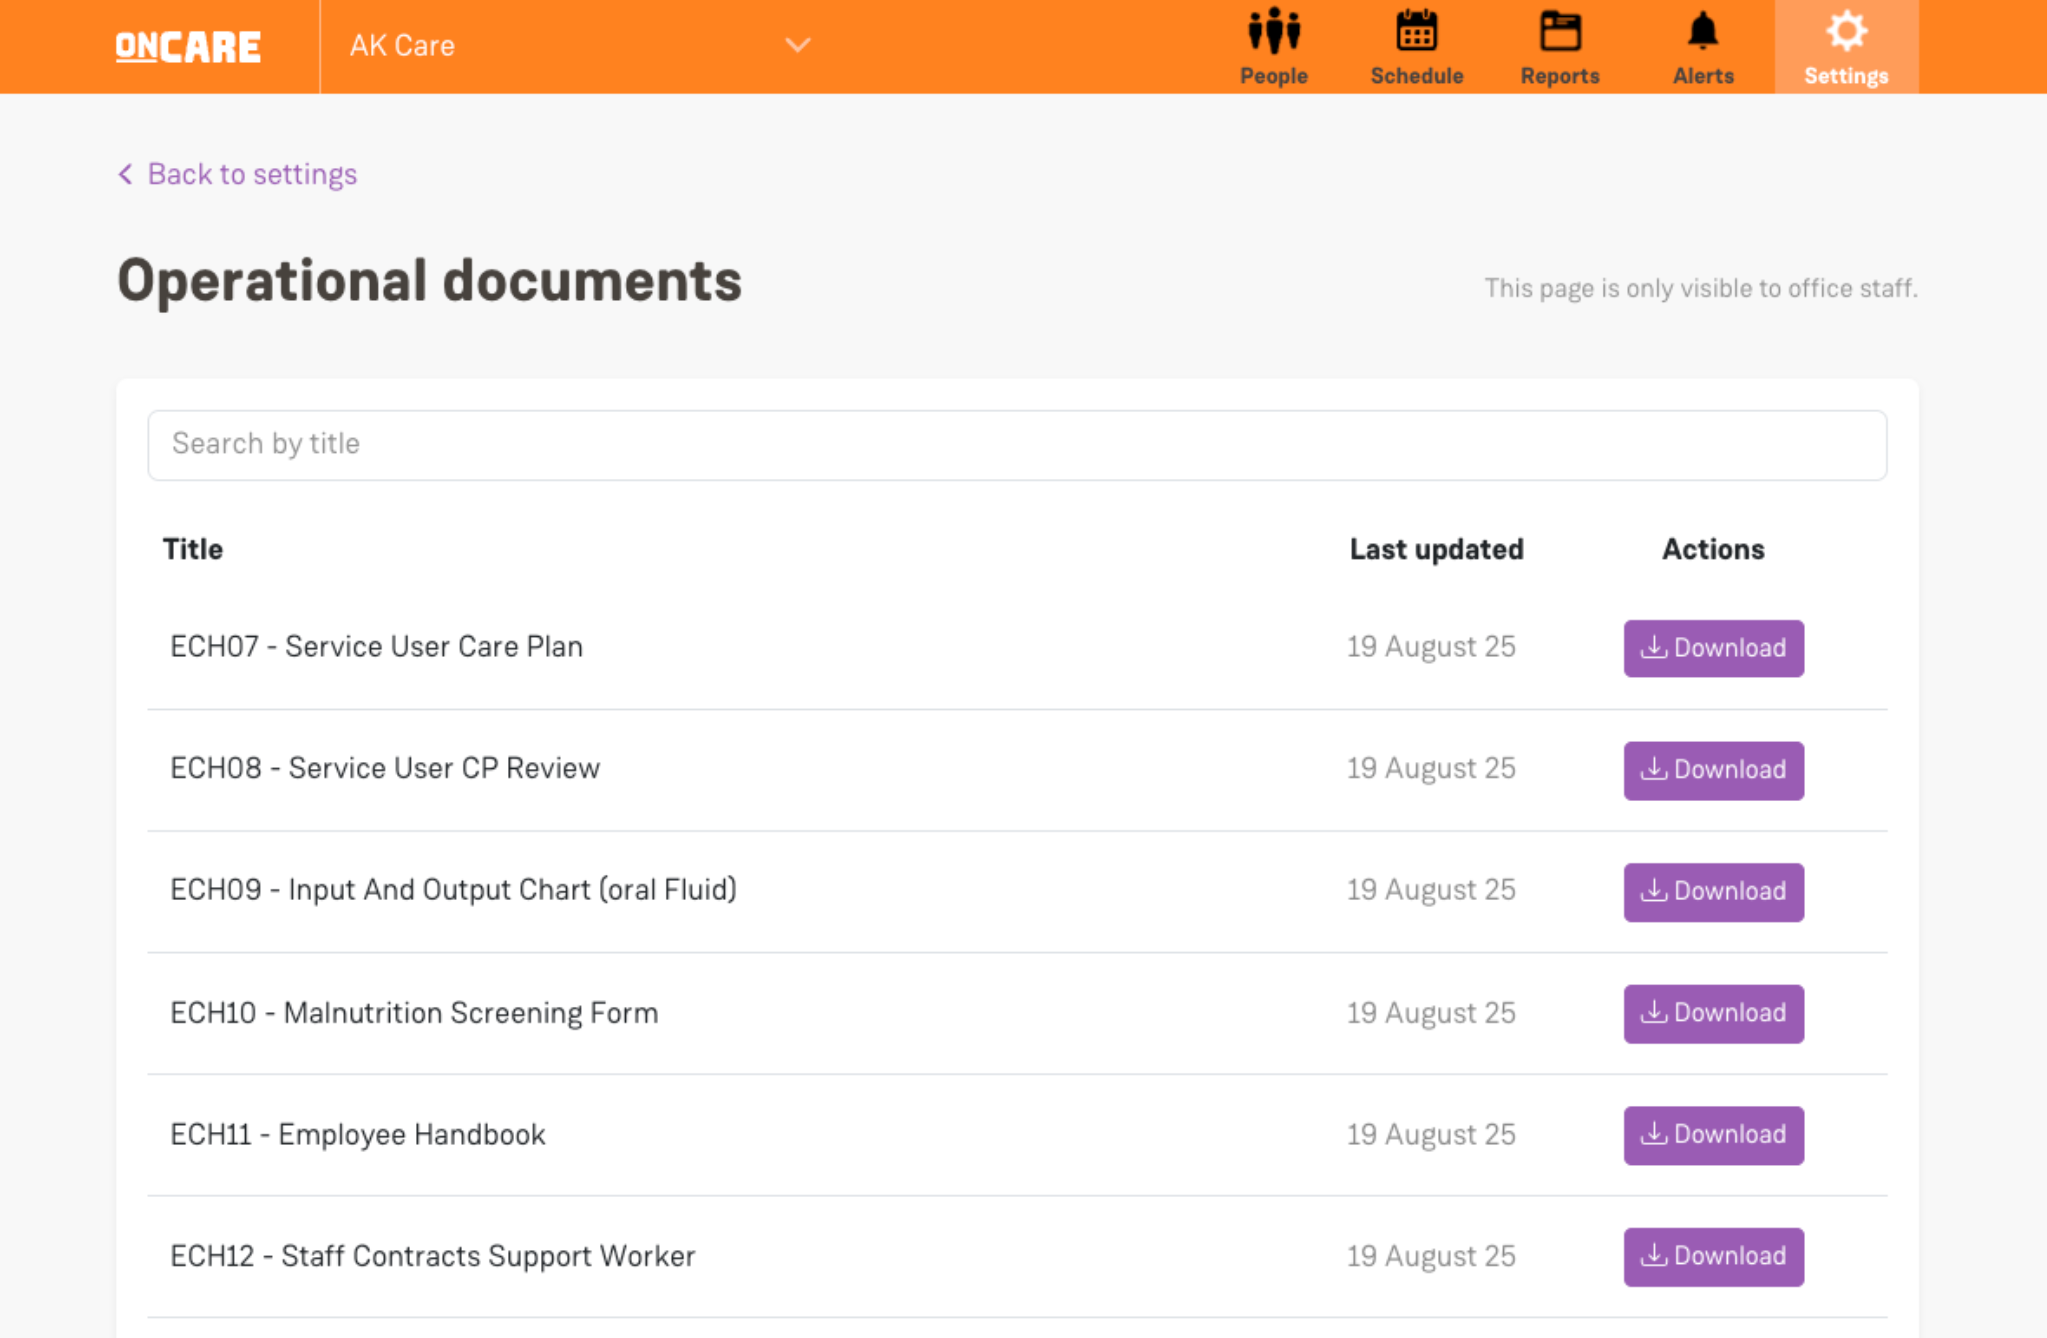Download ECH09 Input And Output Chart
Viewport: 2047px width, 1338px height.
point(1713,891)
